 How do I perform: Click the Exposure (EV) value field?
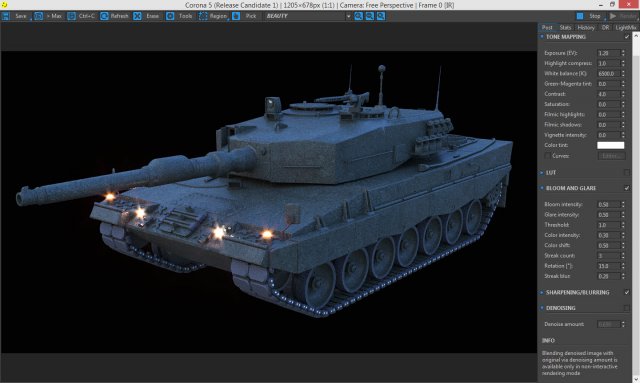point(609,53)
